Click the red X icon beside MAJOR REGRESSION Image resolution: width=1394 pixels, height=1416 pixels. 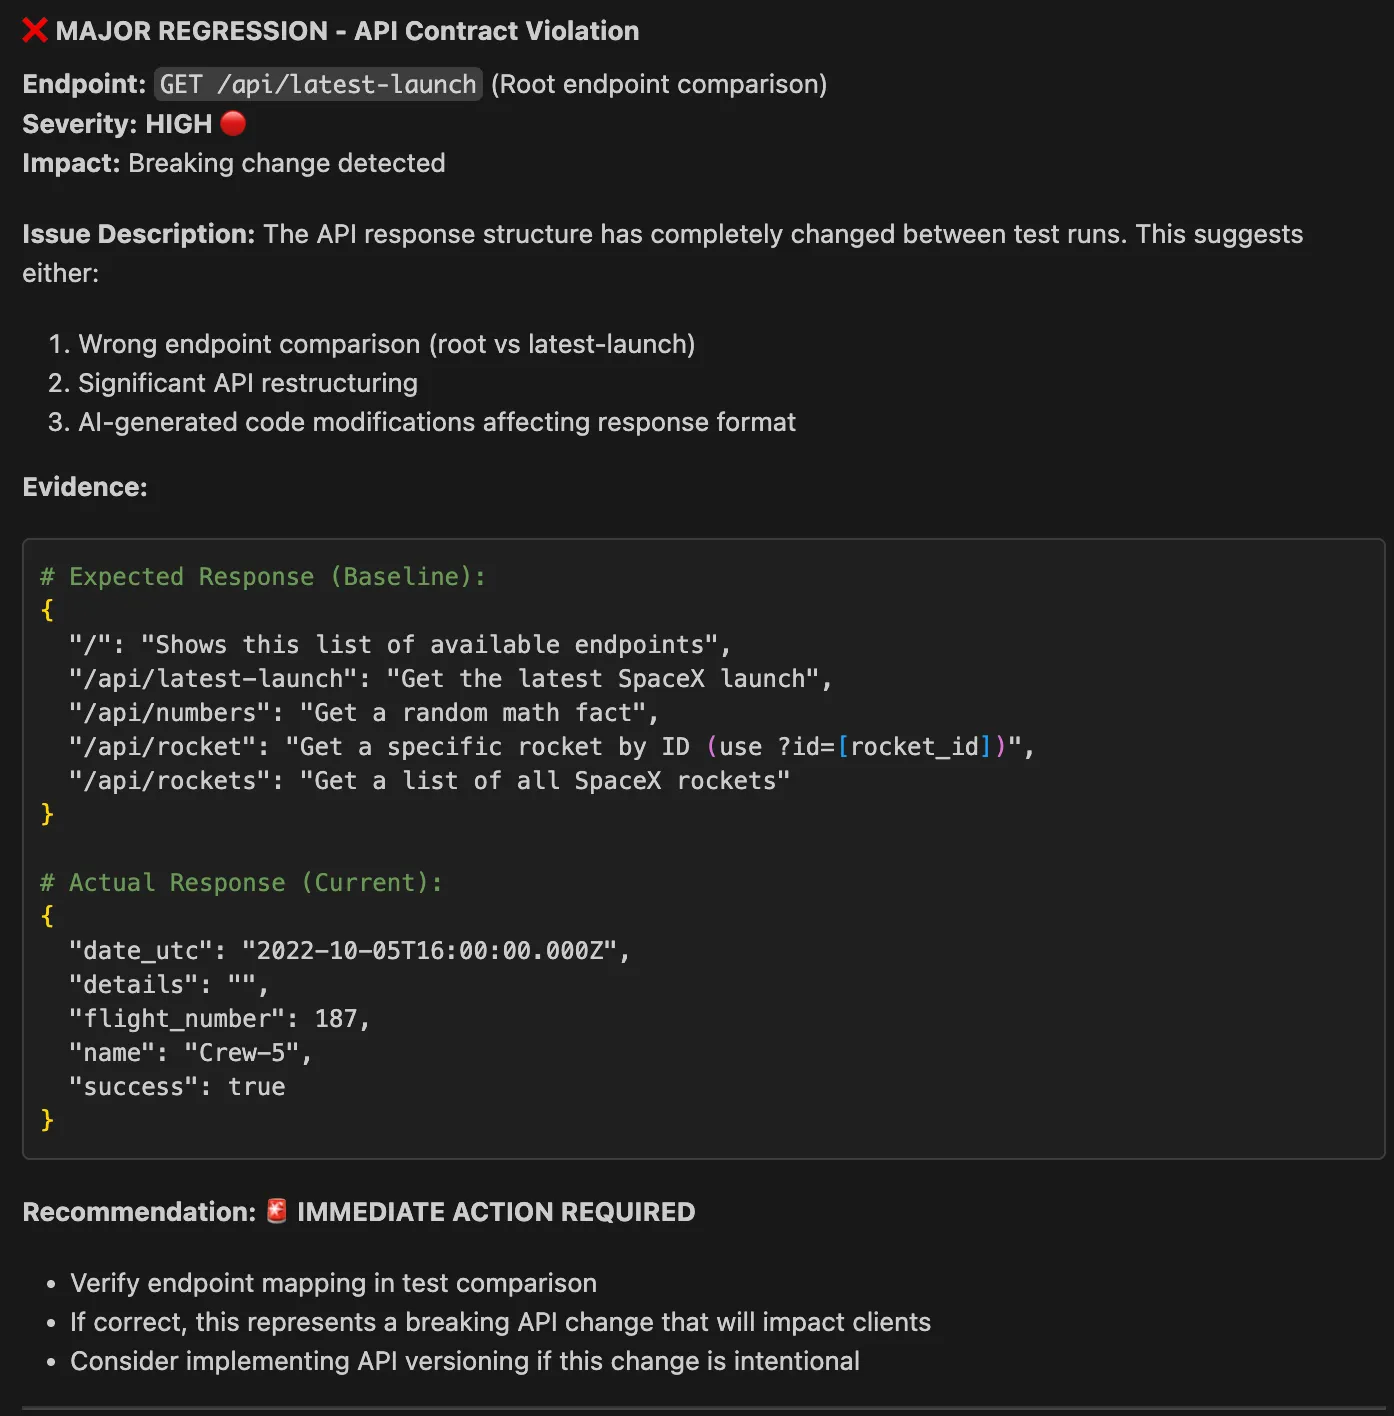[x=35, y=31]
